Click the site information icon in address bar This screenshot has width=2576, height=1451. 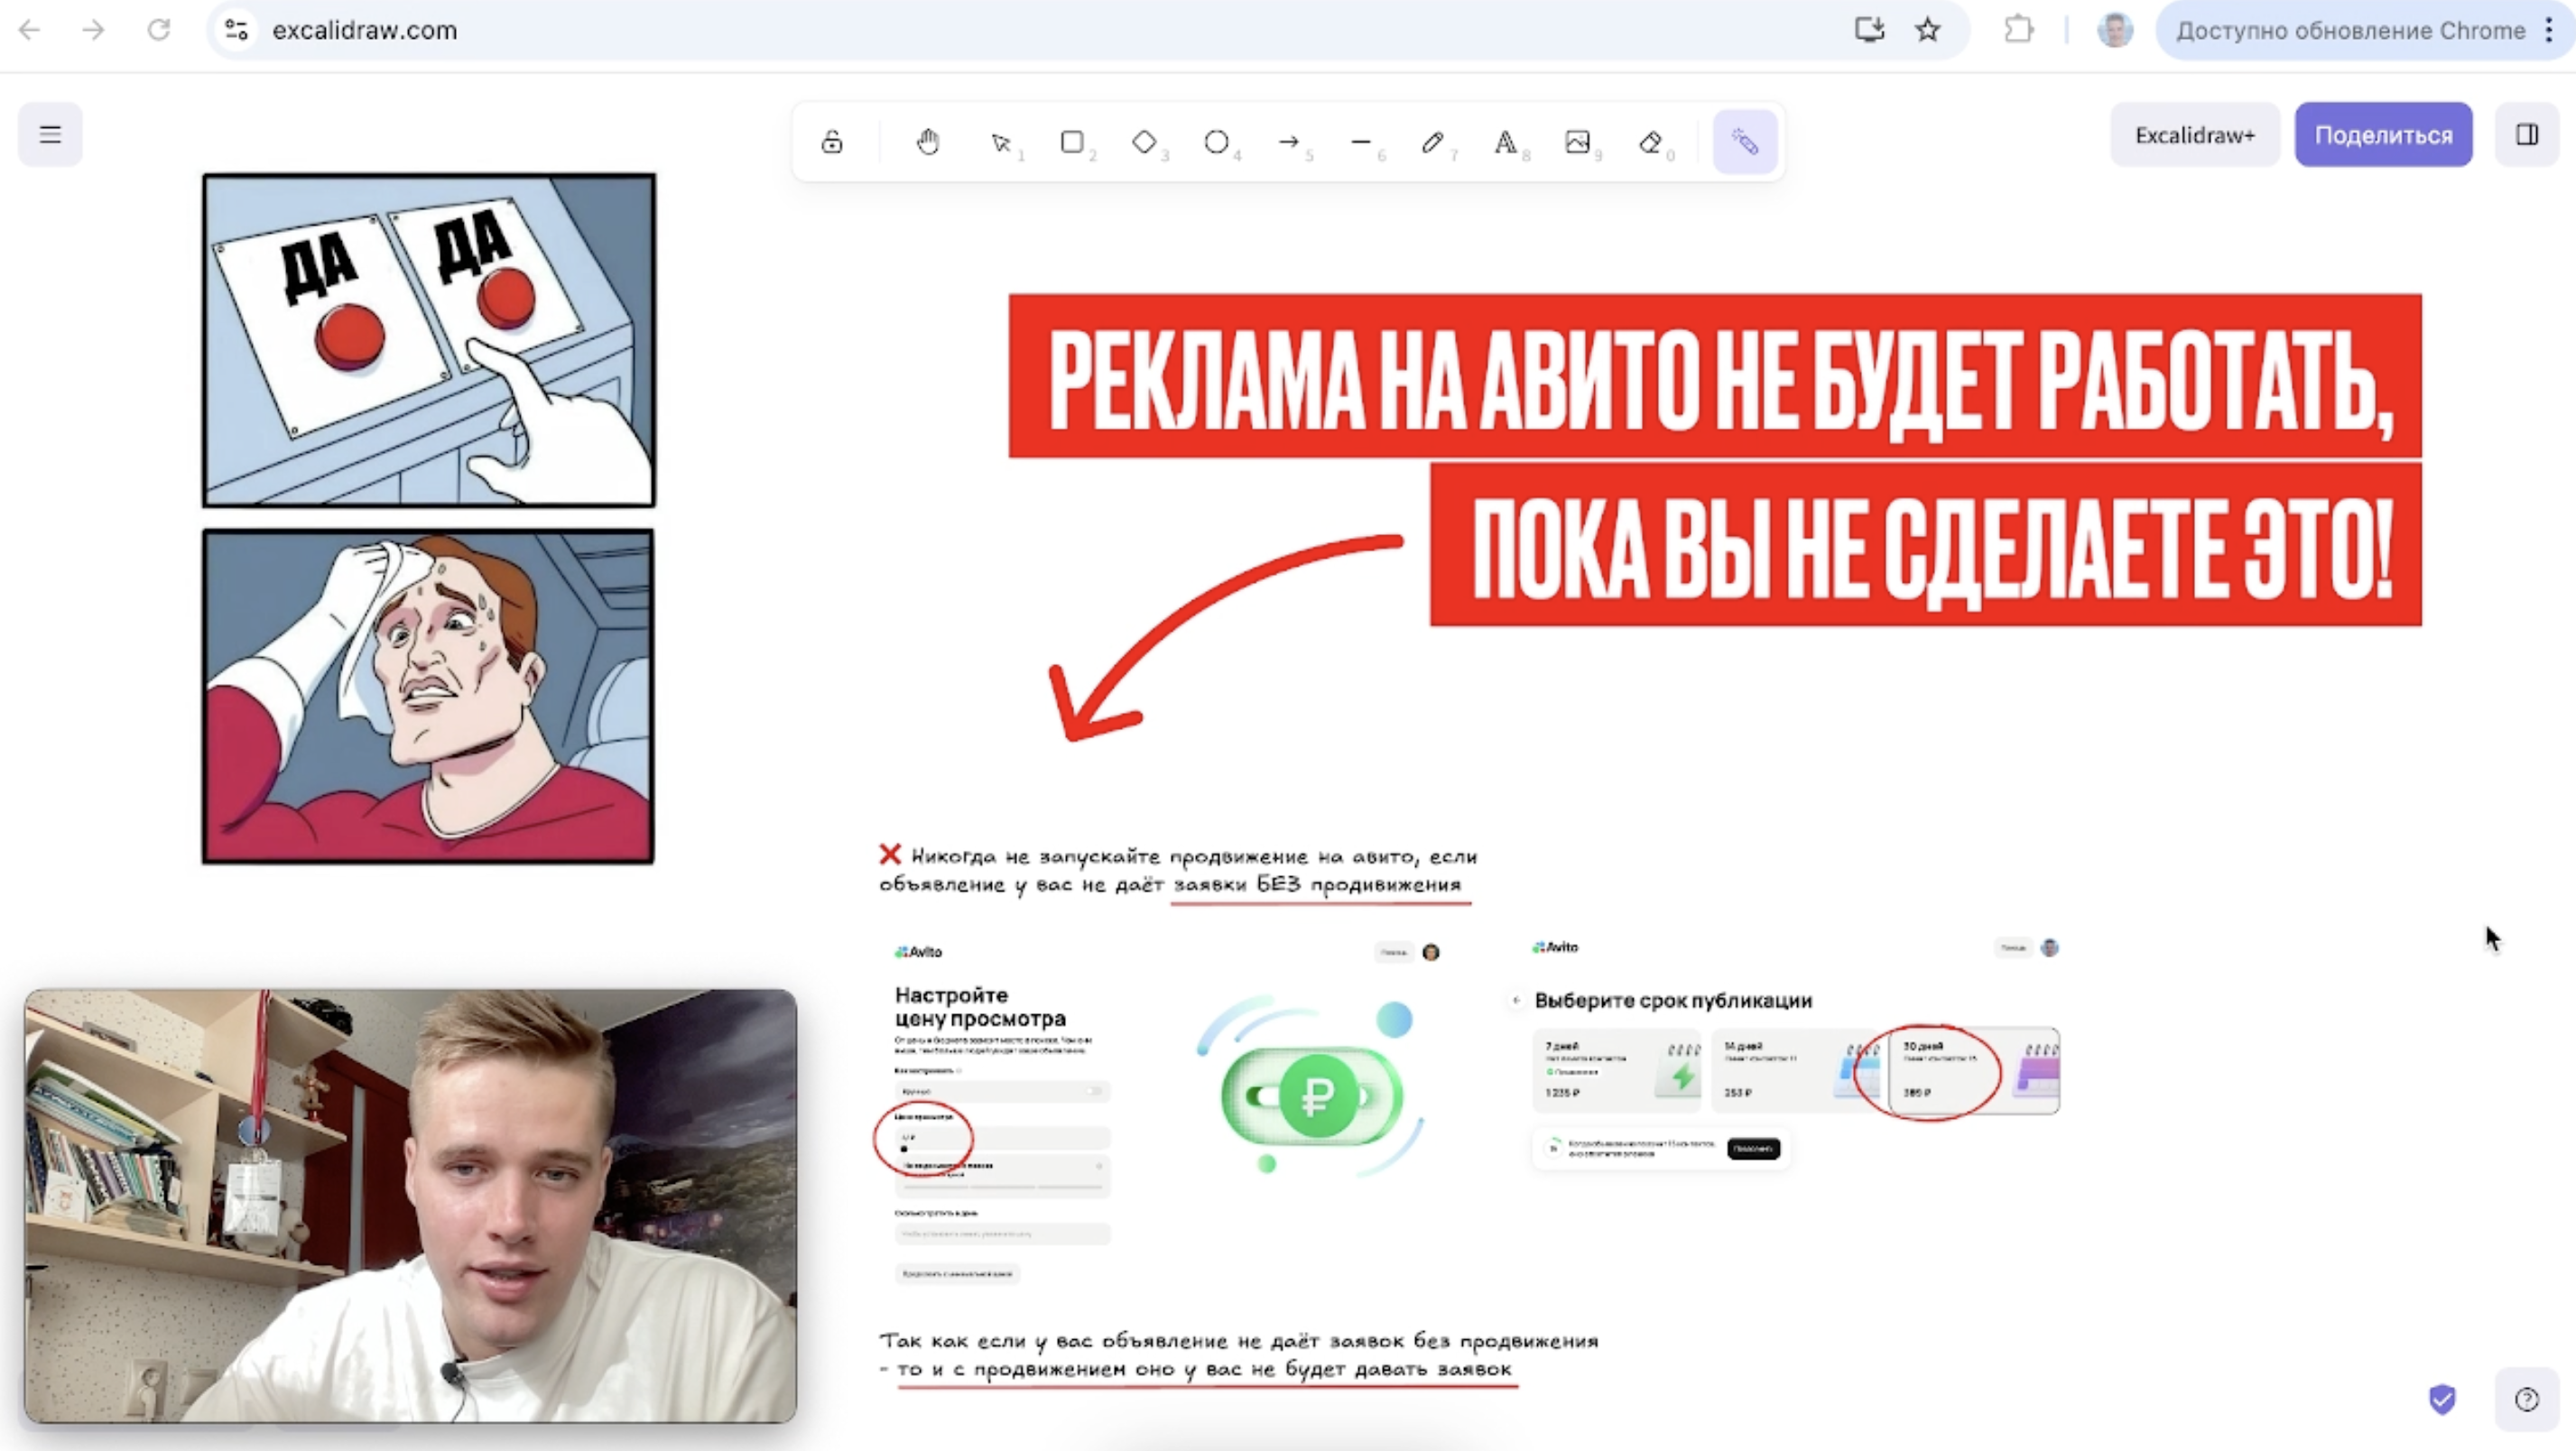pyautogui.click(x=237, y=30)
